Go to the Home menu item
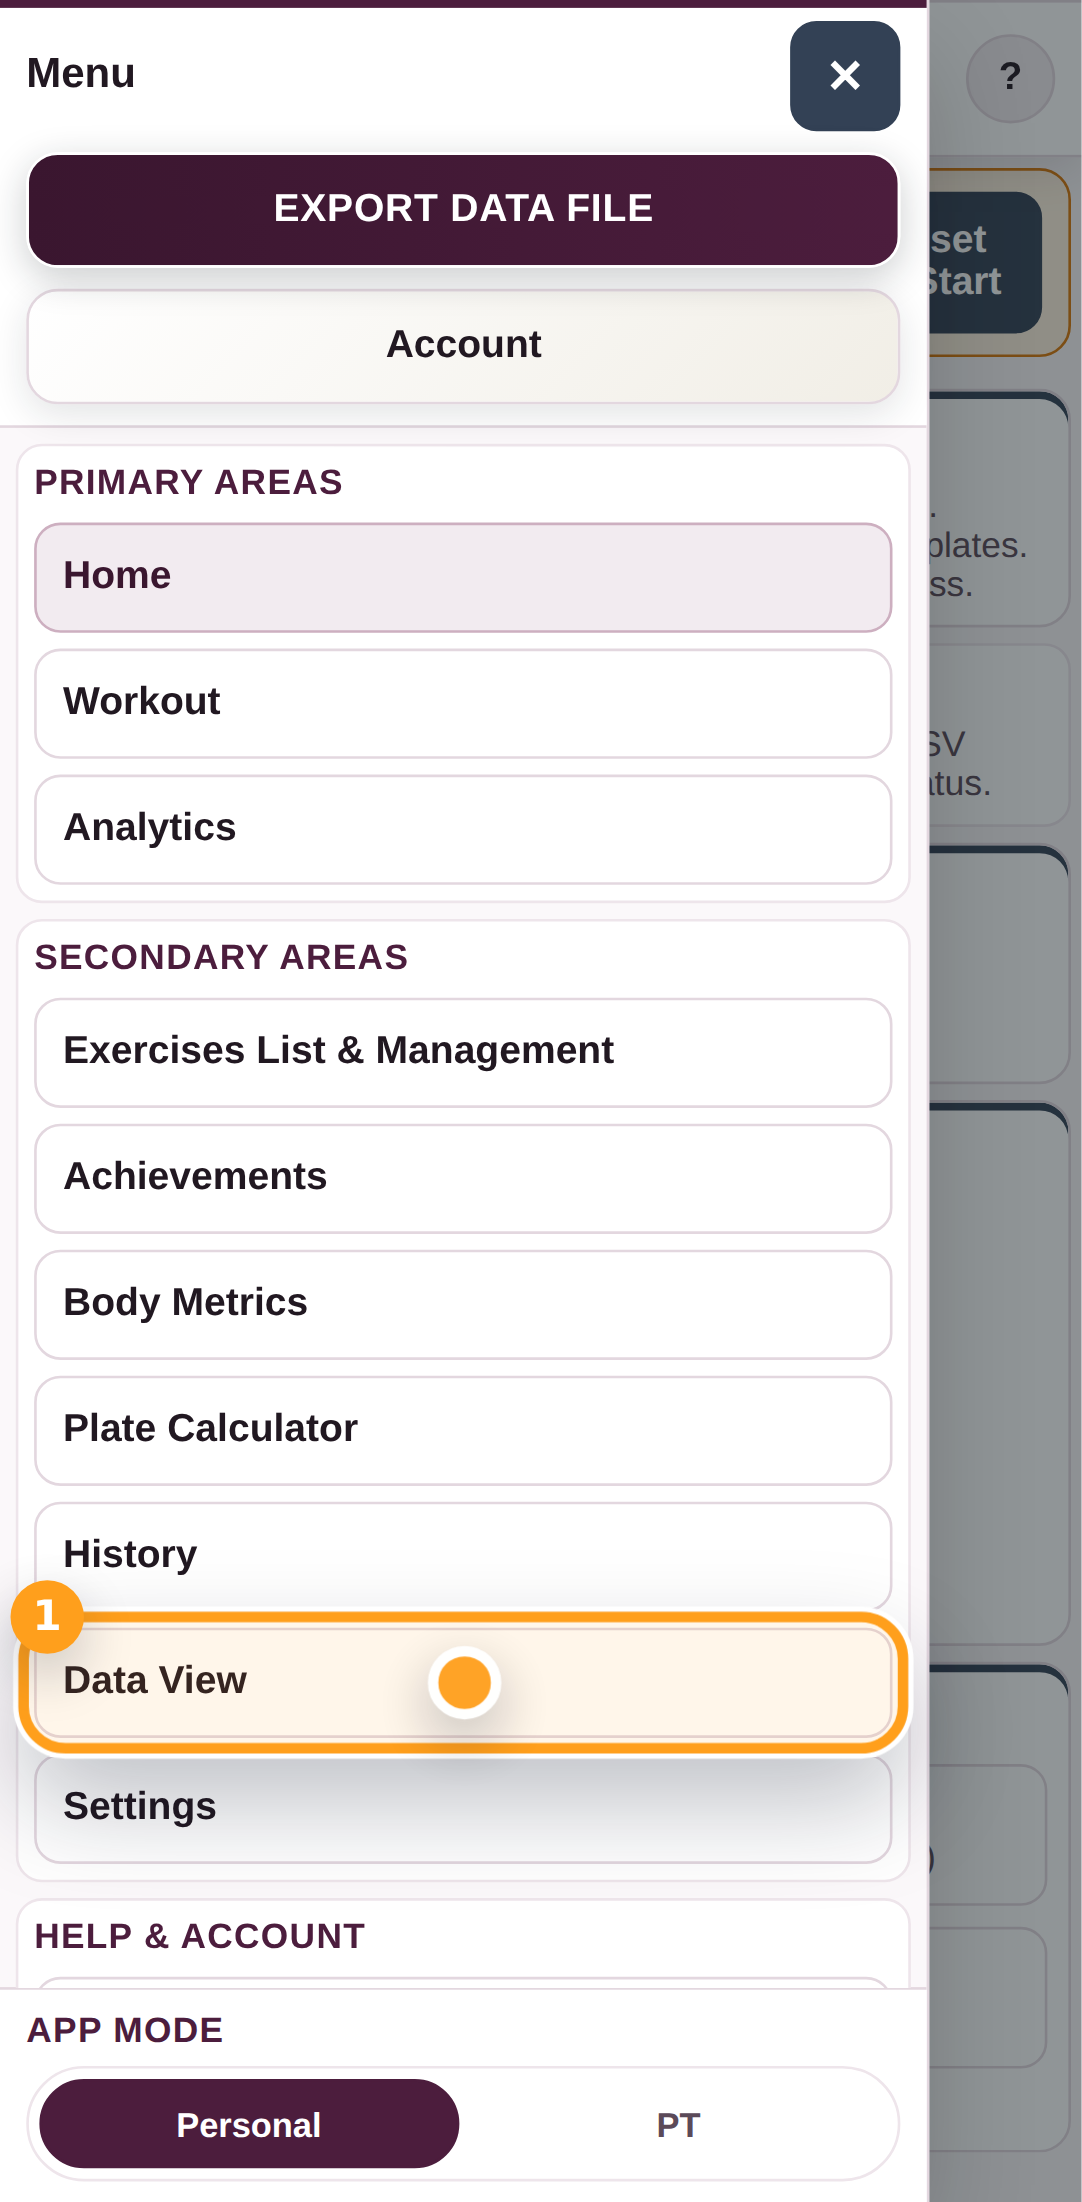The image size is (1082, 2202). coord(463,577)
